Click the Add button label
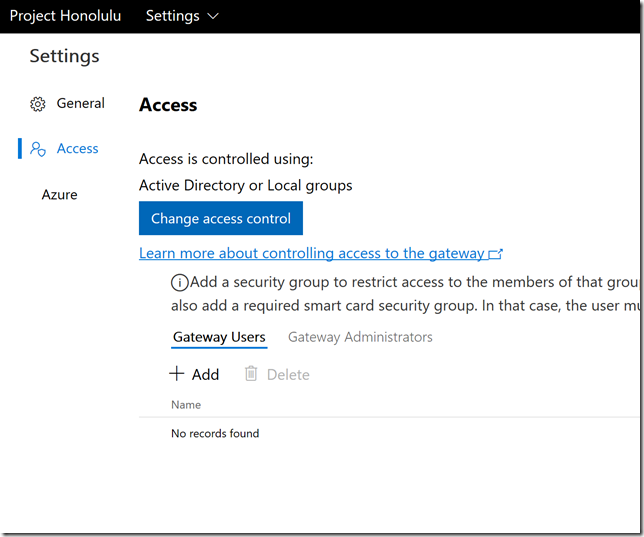The height and width of the screenshot is (537, 644). tap(205, 374)
